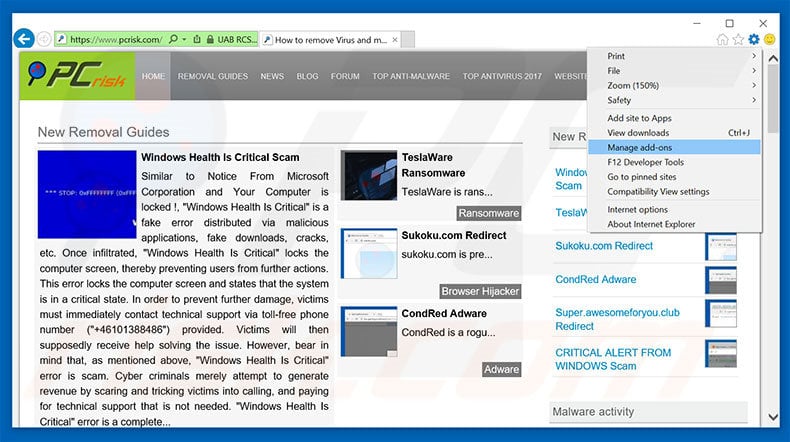This screenshot has width=790, height=442.
Task: Open address bar dropdown arrow
Action: pos(184,39)
